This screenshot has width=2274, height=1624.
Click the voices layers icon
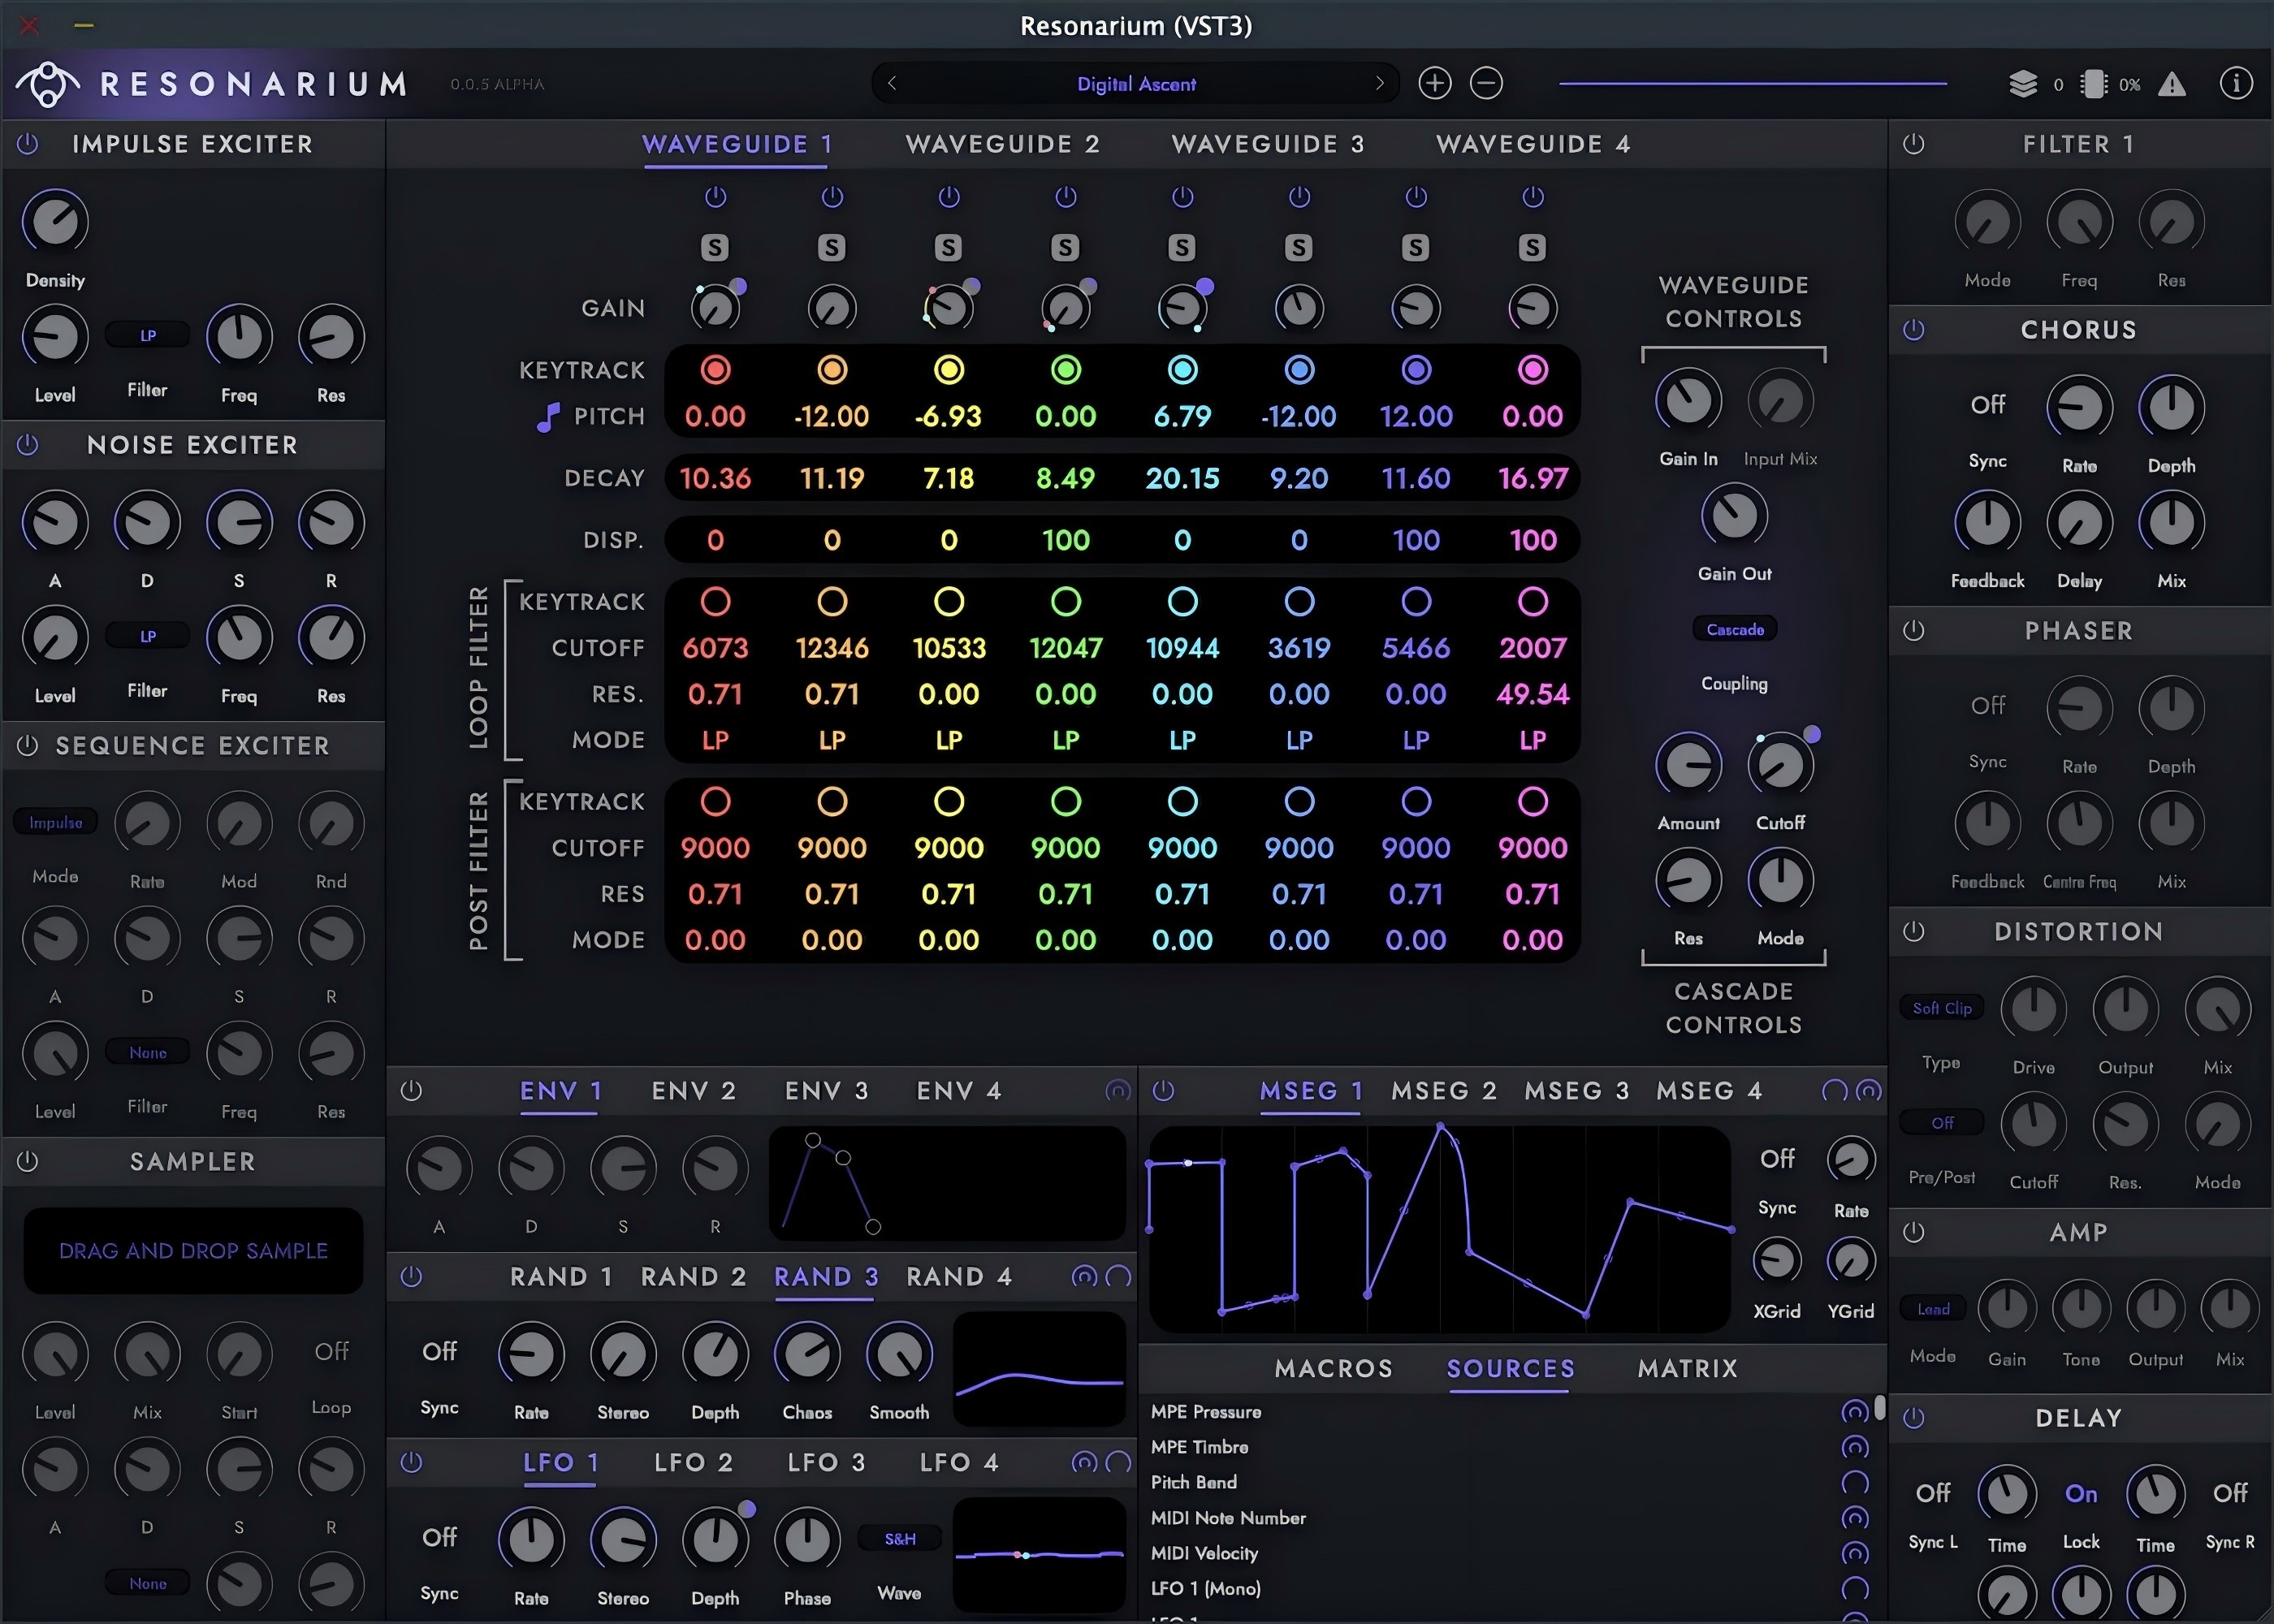(2023, 85)
